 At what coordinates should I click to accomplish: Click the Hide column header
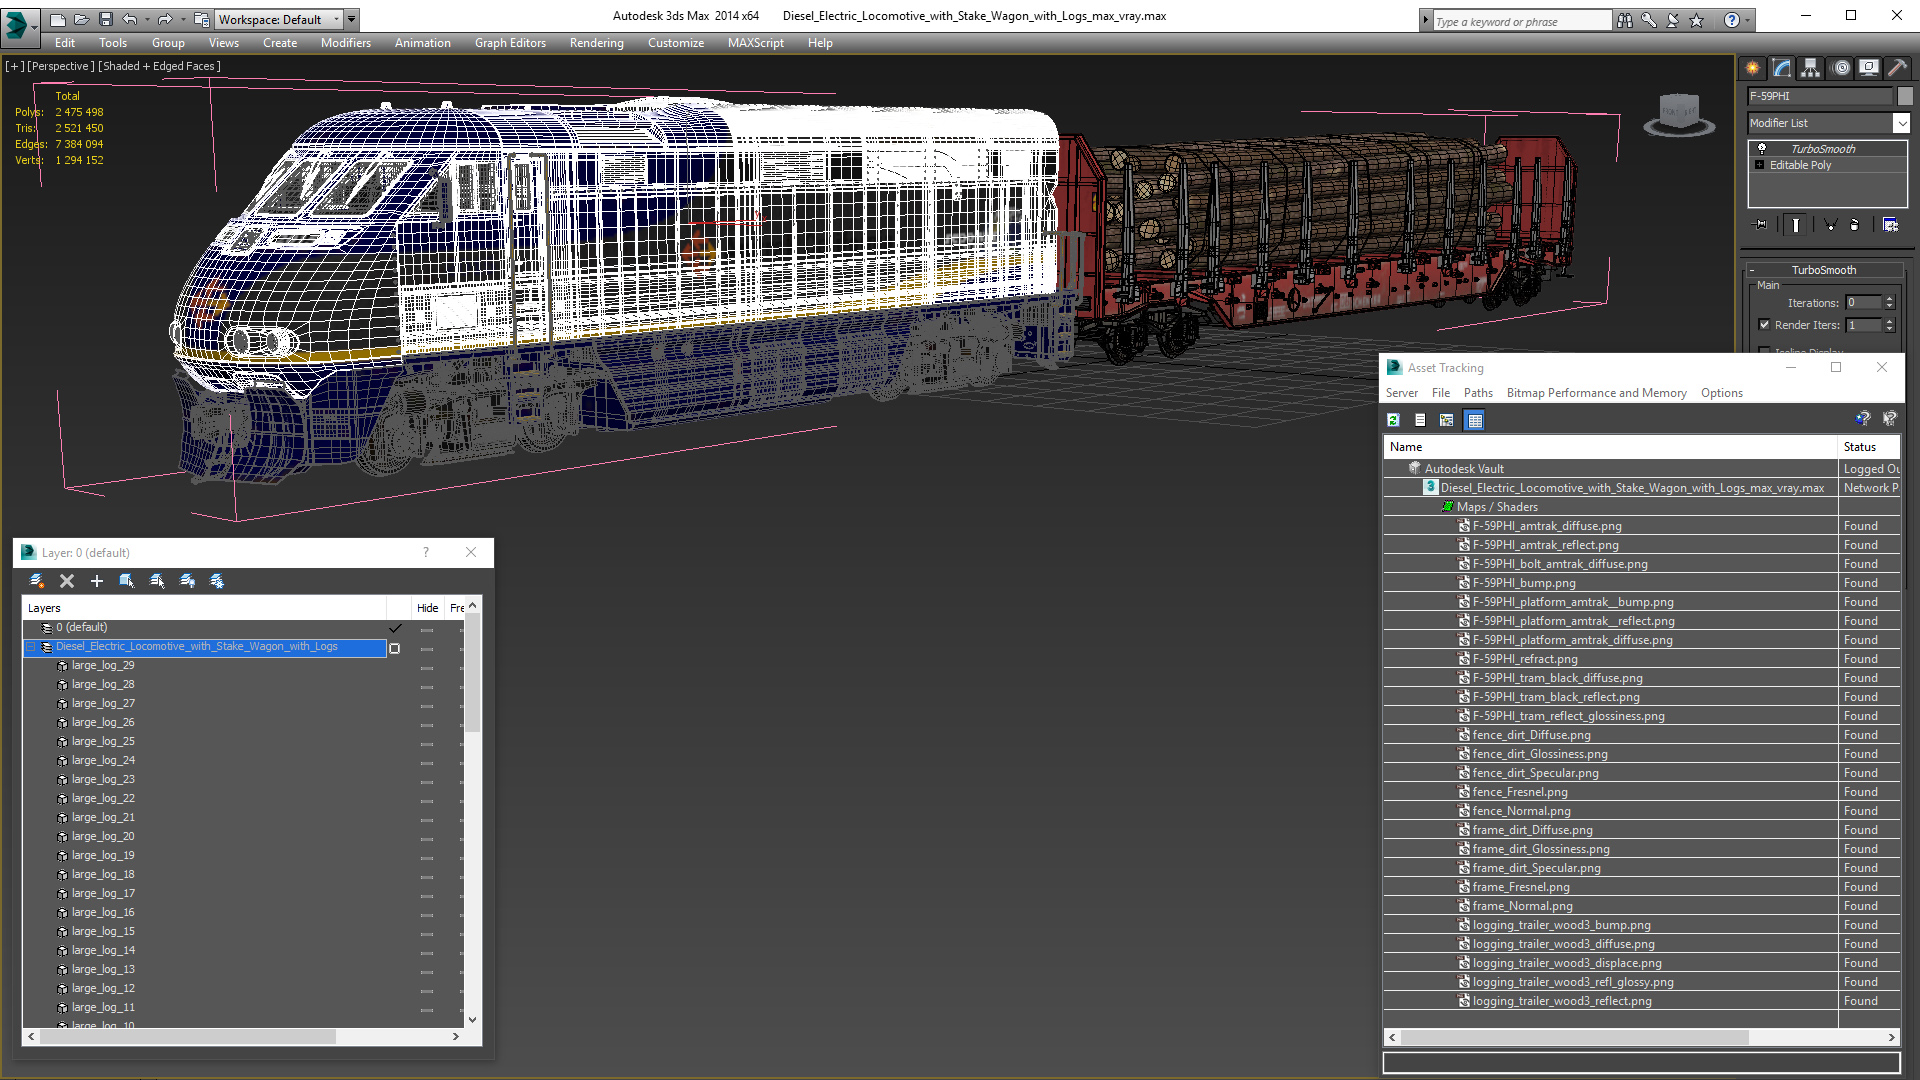(427, 608)
